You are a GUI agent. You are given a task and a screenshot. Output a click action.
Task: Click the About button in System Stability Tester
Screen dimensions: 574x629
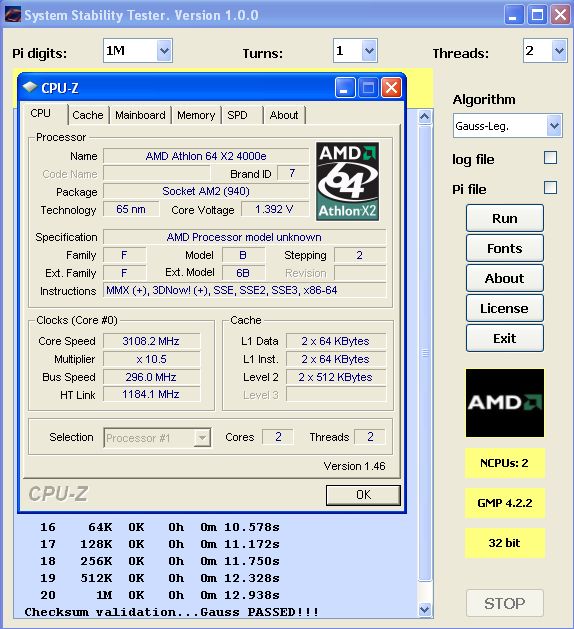tap(505, 278)
